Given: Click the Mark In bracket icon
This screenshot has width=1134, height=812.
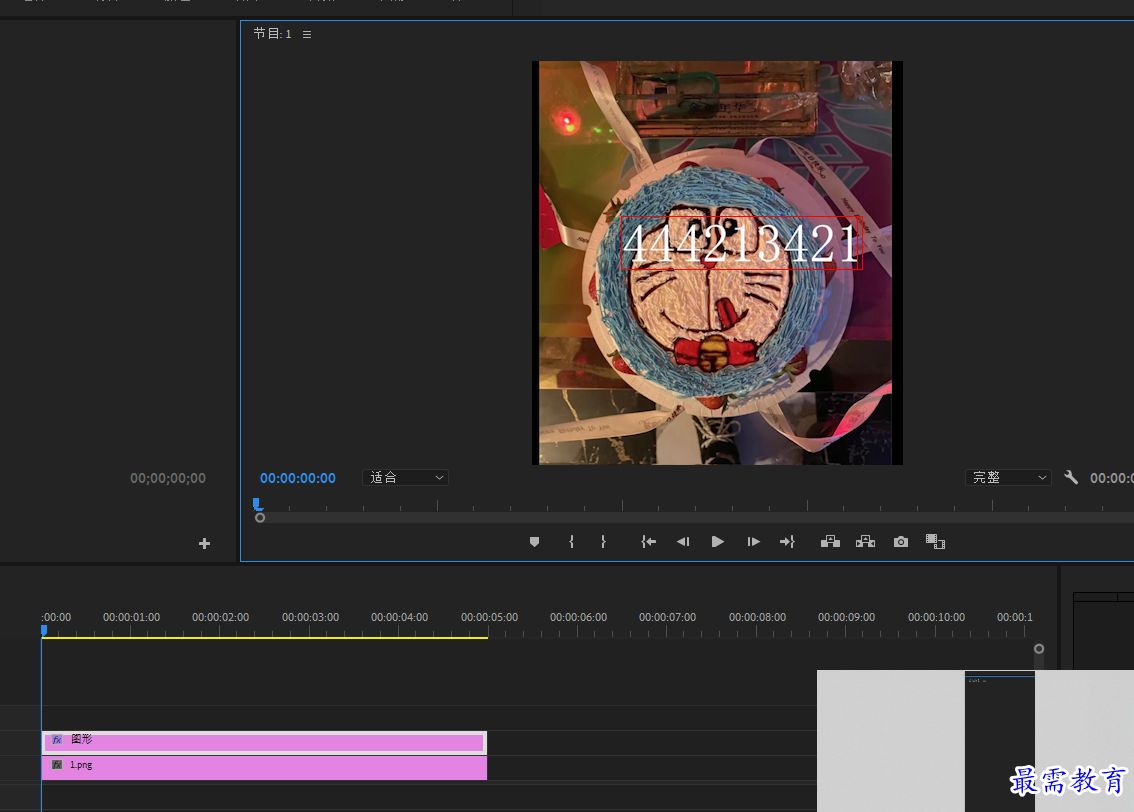Looking at the screenshot, I should click(571, 542).
